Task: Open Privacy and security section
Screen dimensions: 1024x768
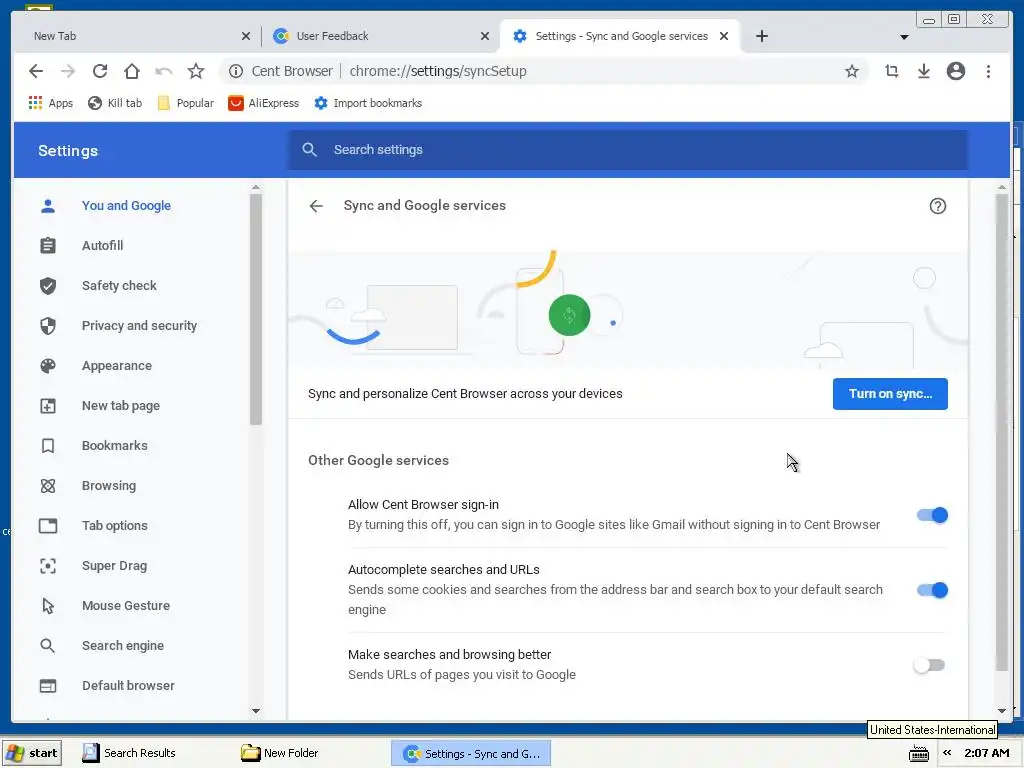Action: pyautogui.click(x=139, y=326)
